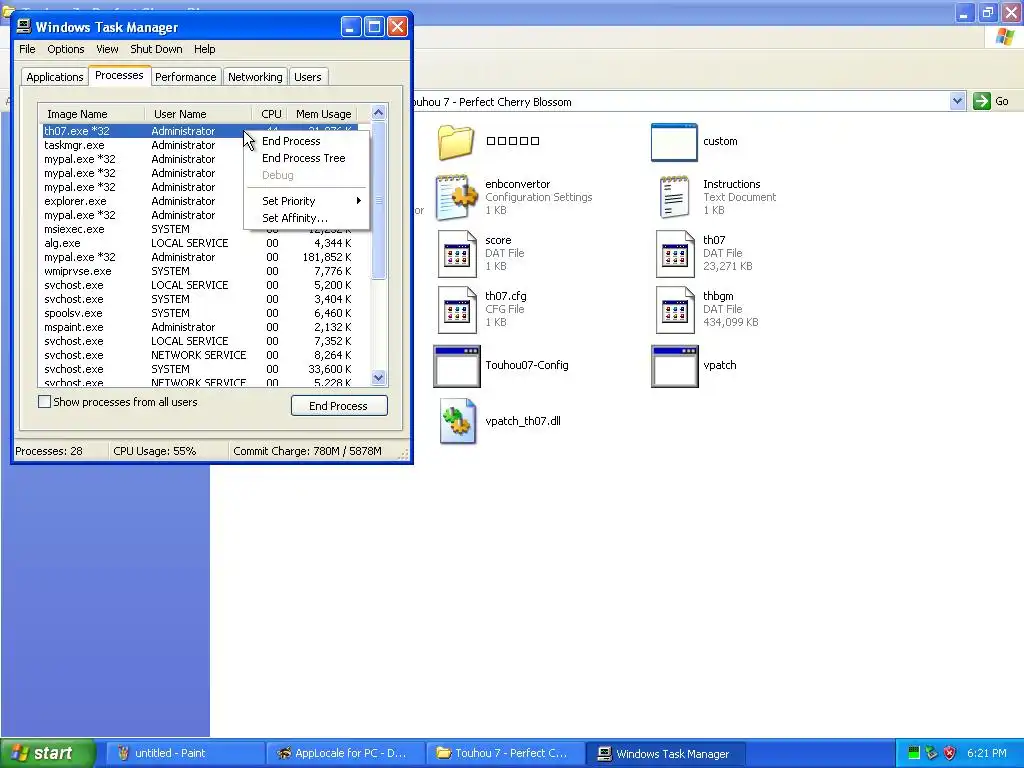Open the Windows start button
Screen dimensions: 1024x768
pyautogui.click(x=48, y=753)
